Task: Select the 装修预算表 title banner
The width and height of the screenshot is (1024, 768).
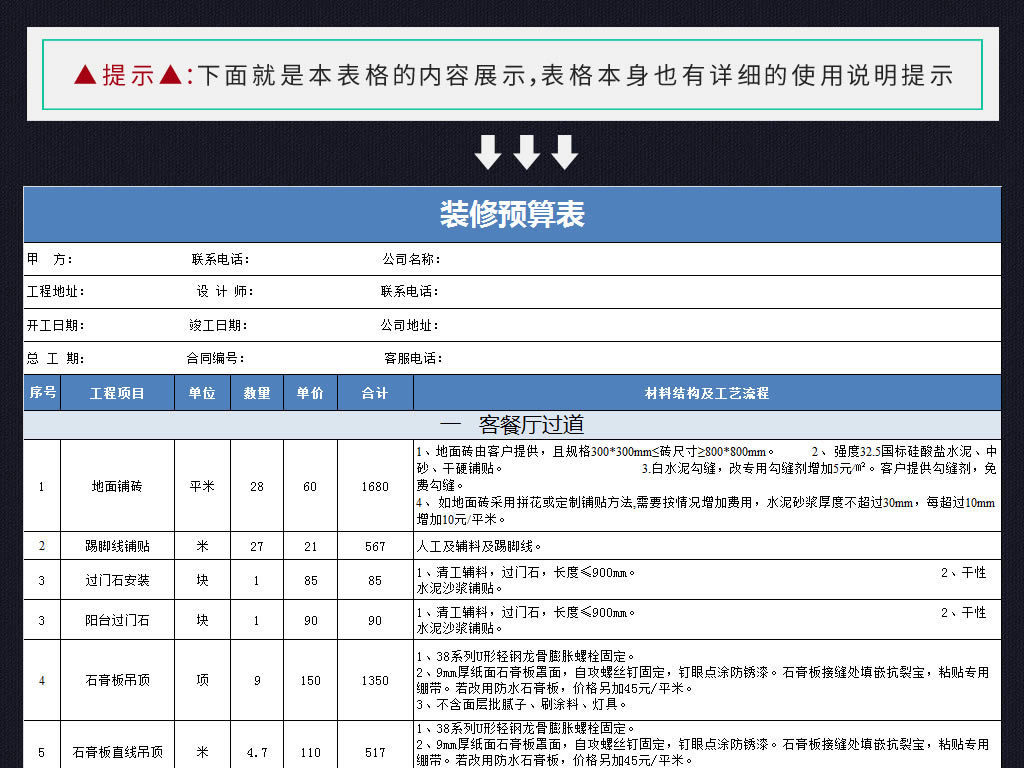Action: pyautogui.click(x=512, y=215)
